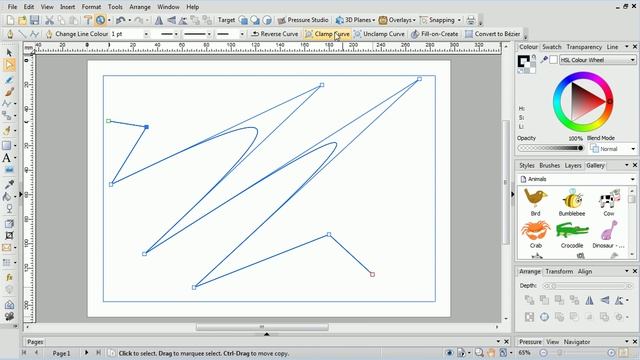Select the Artistic Text tool 'A'

7,158
